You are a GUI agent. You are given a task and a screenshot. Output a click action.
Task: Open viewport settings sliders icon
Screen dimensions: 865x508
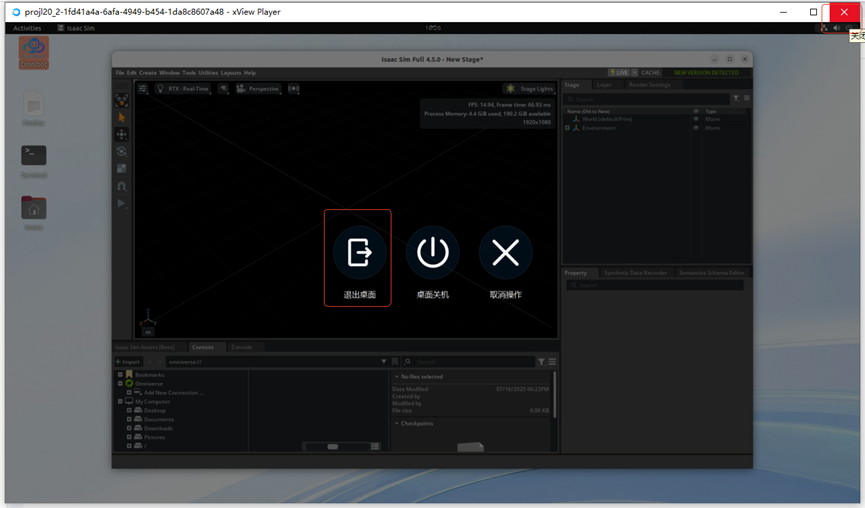142,88
